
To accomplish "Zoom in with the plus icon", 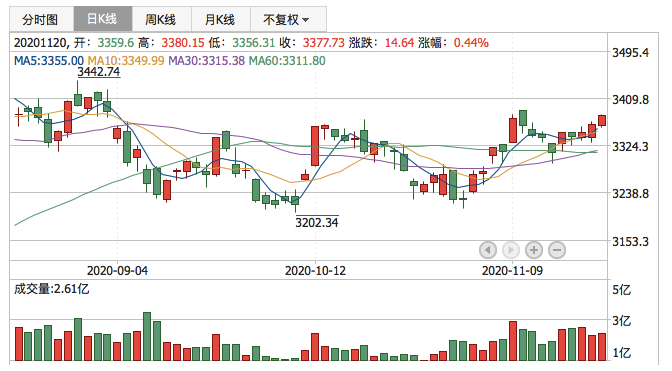I will (534, 250).
